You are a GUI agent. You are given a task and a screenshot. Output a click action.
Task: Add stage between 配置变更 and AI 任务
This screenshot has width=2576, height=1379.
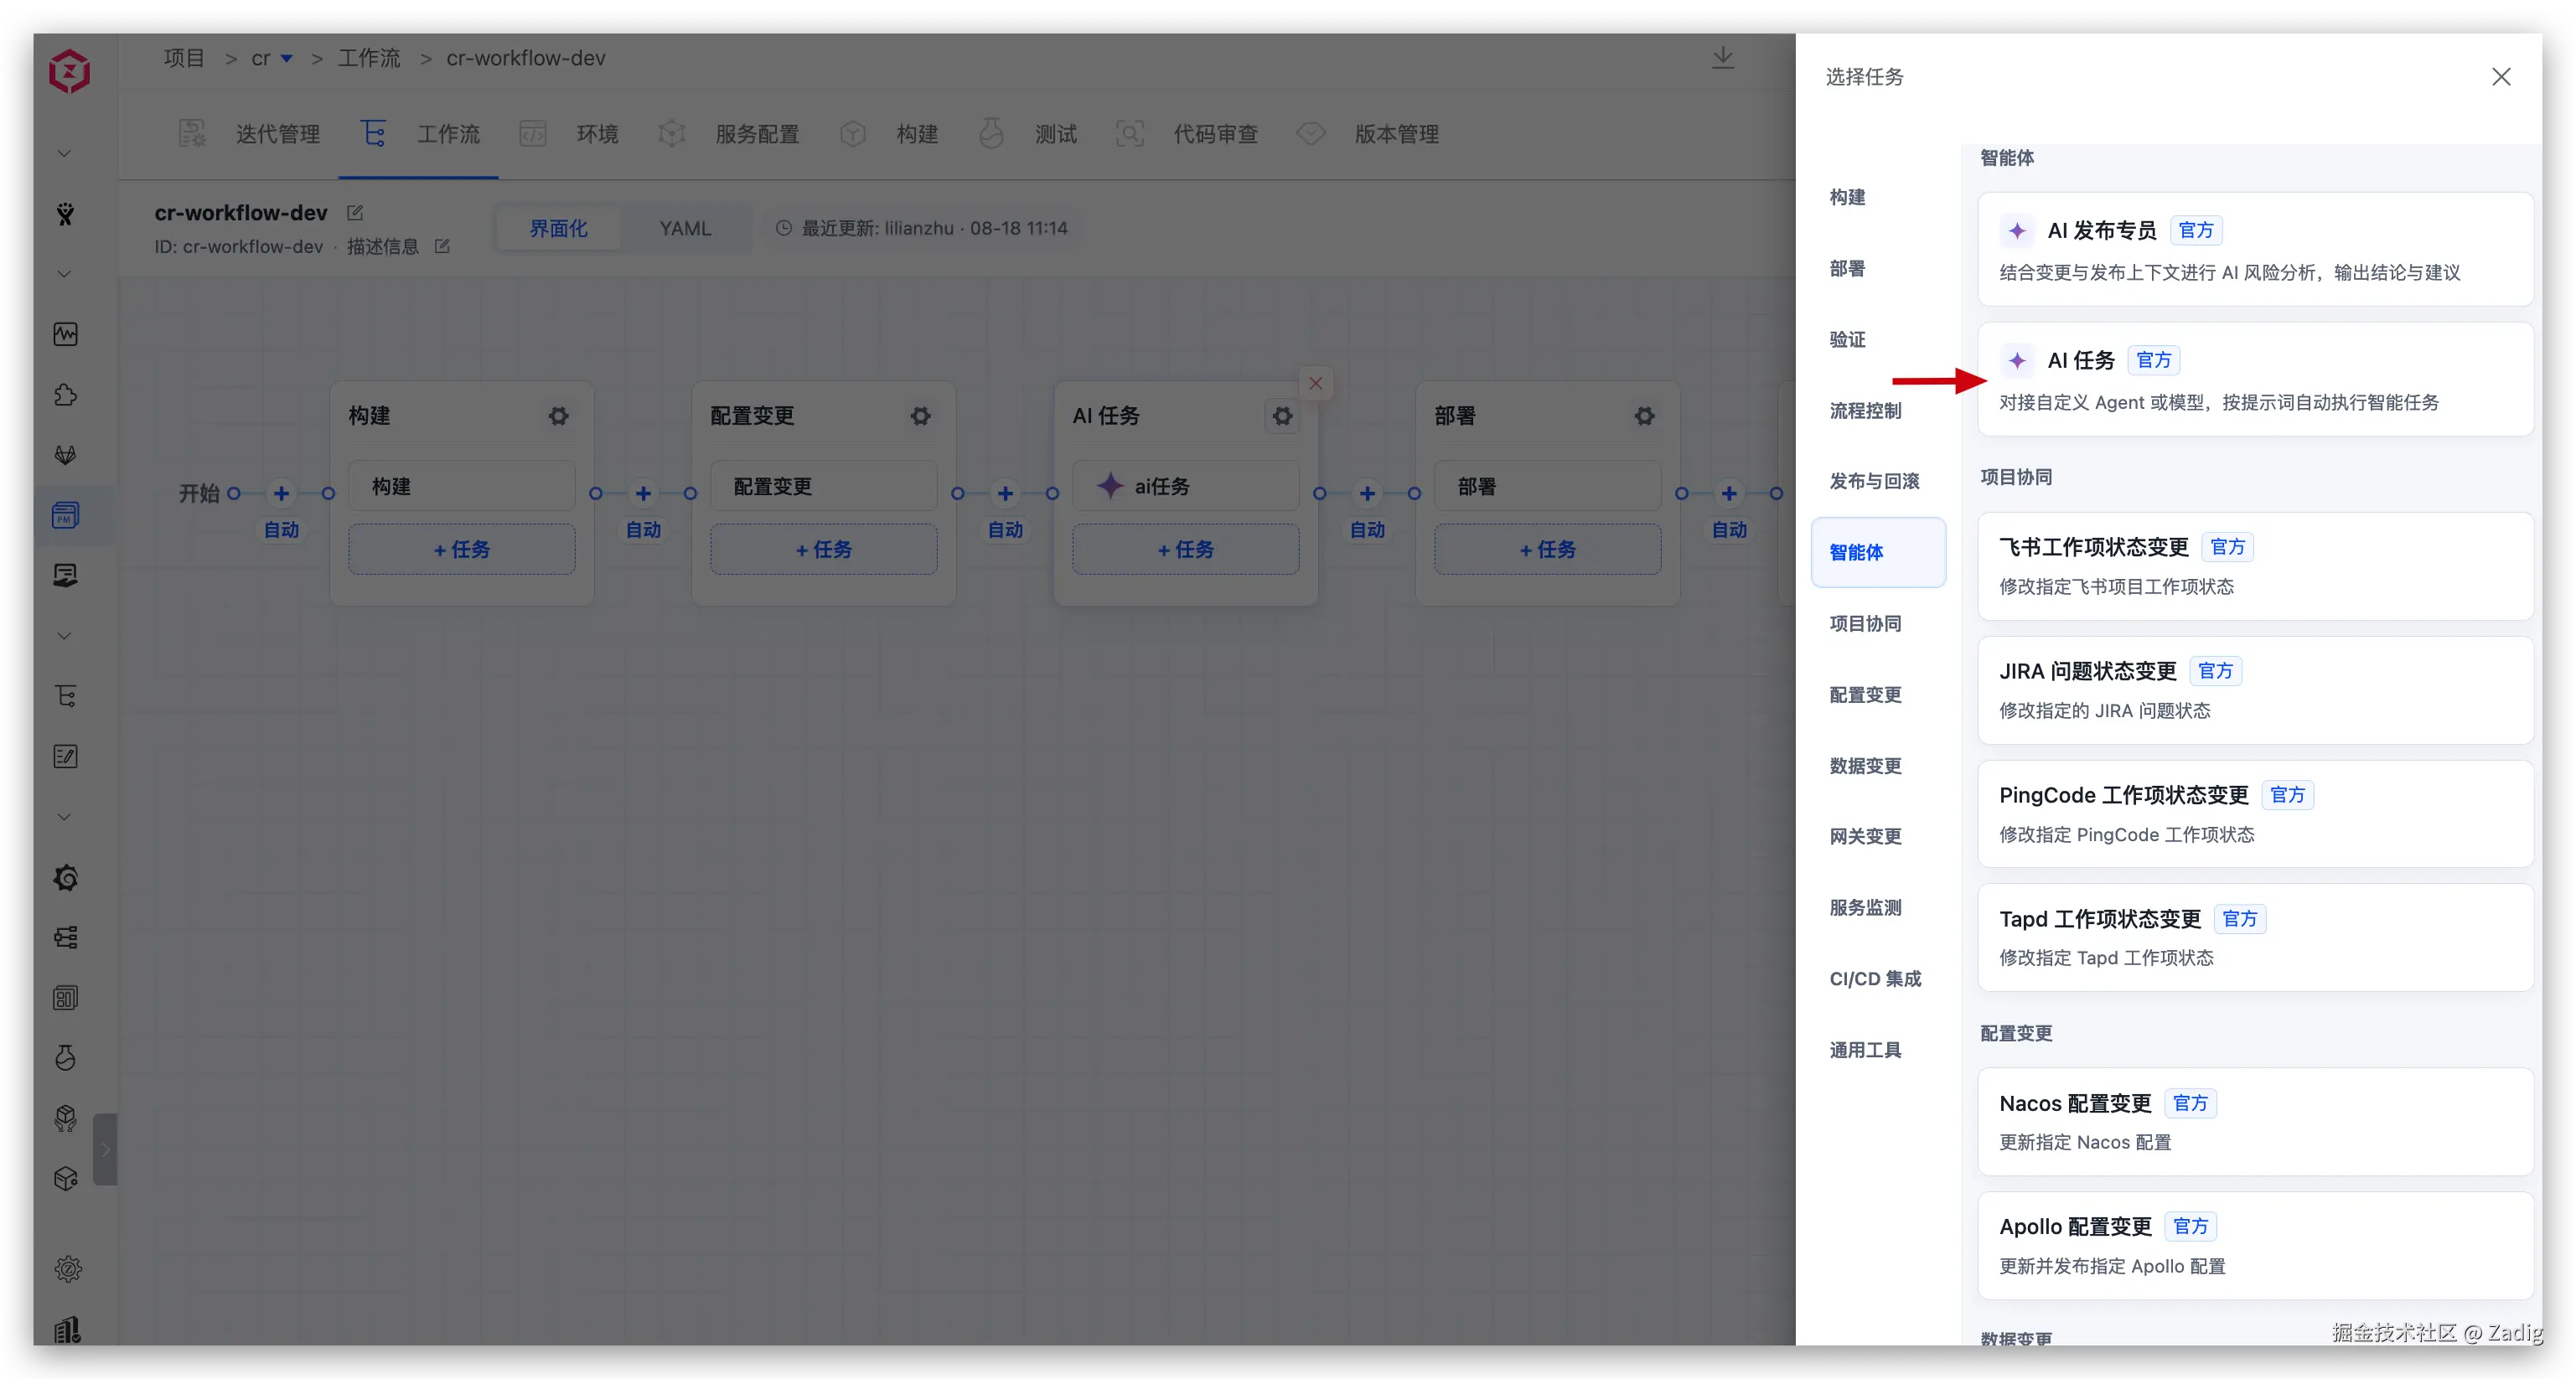1005,493
